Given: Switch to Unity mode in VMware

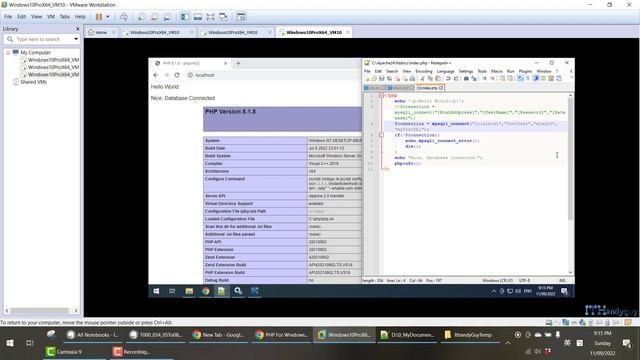Looking at the screenshot, I should [x=223, y=17].
